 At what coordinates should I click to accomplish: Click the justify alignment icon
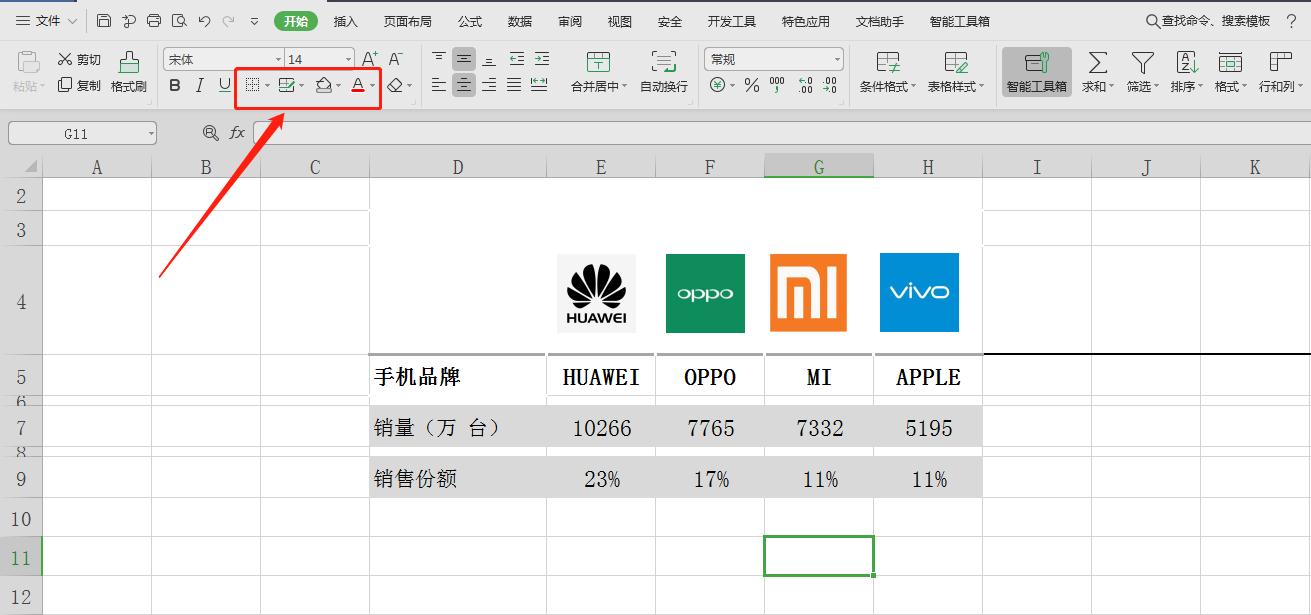[x=514, y=86]
